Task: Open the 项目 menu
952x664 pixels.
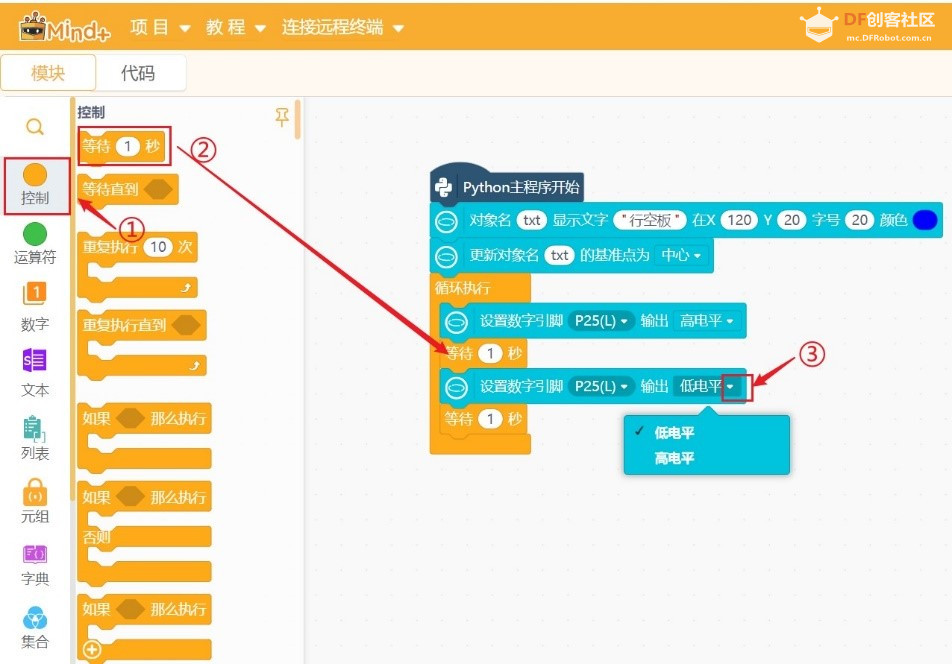Action: pos(159,28)
